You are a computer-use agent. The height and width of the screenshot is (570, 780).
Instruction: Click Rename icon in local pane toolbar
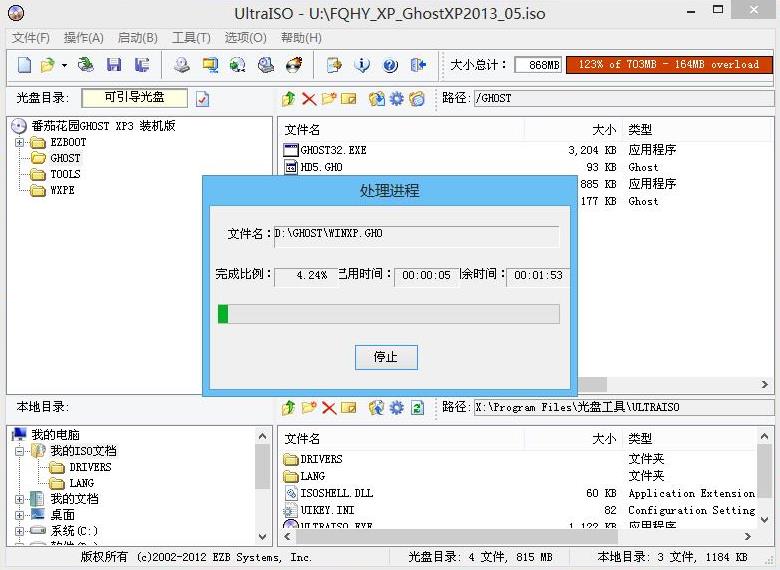(349, 408)
